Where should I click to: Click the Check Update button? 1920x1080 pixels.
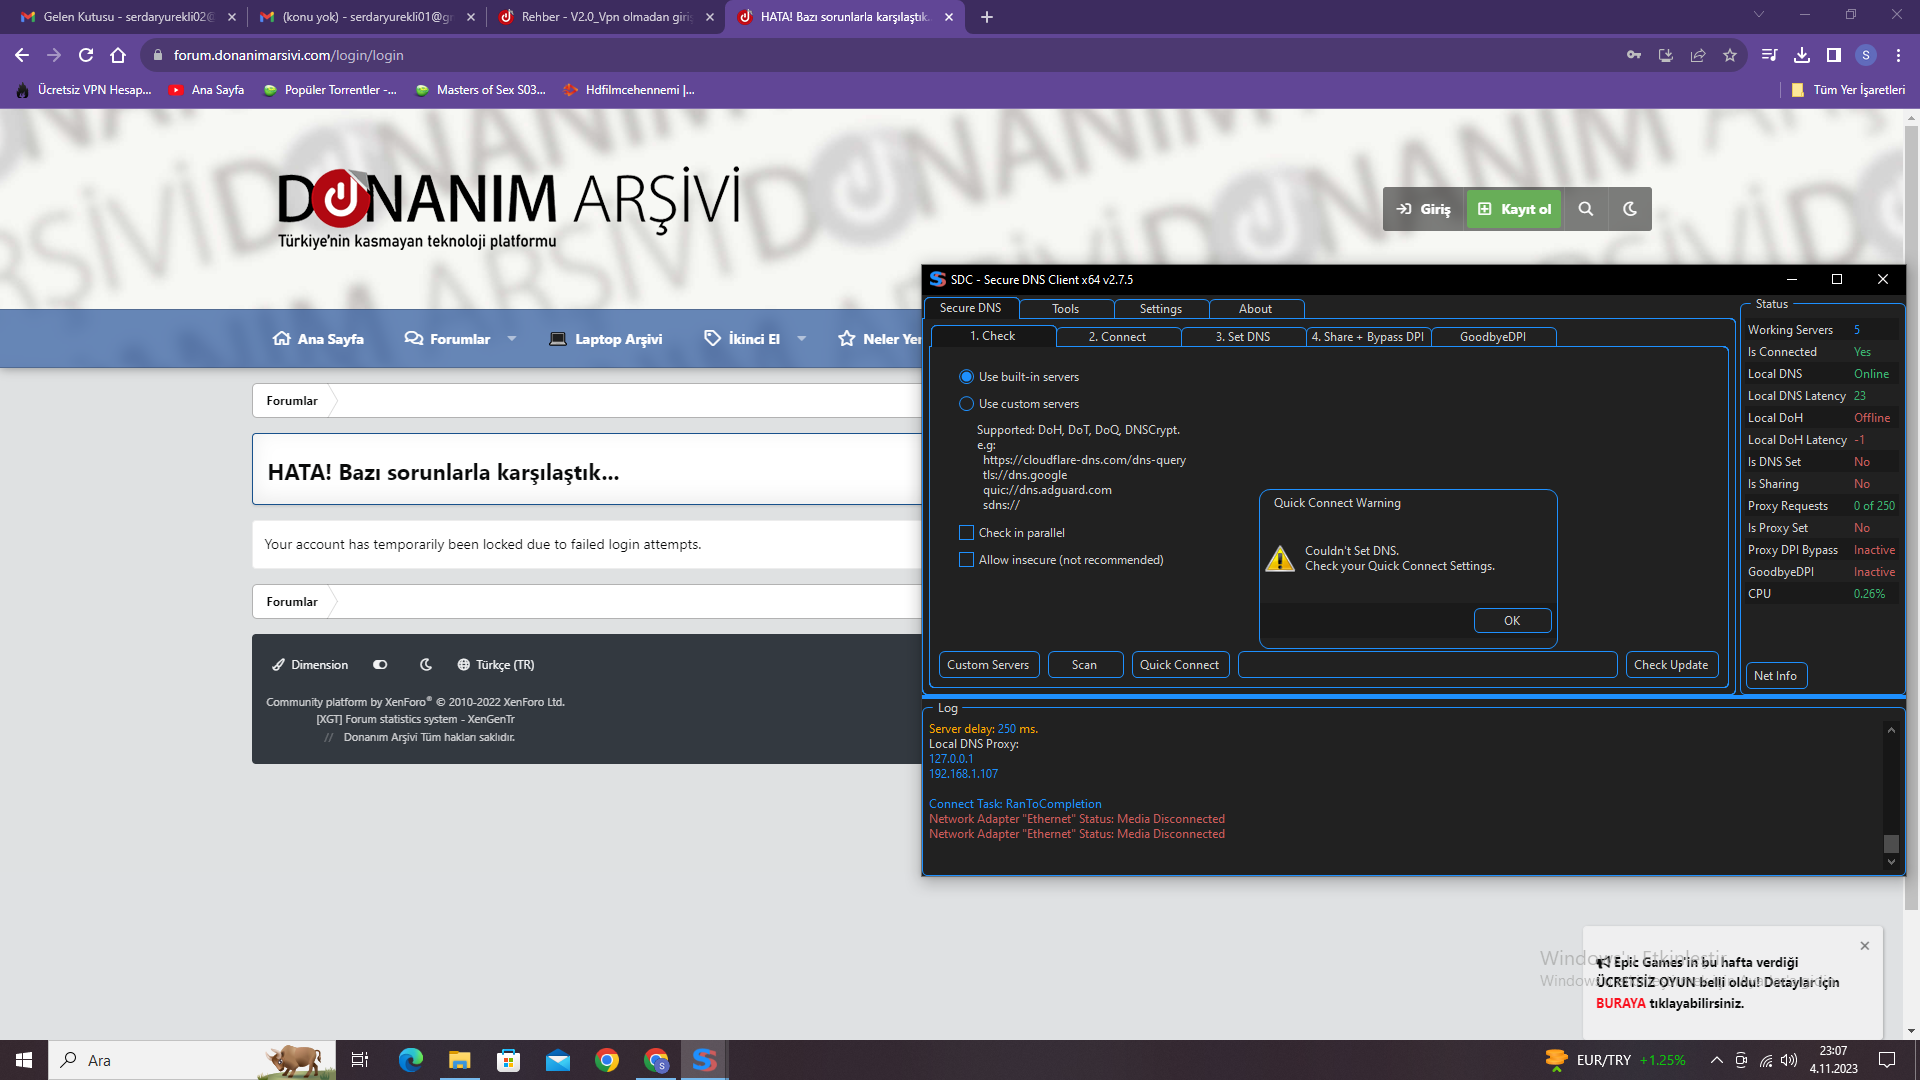click(x=1671, y=665)
